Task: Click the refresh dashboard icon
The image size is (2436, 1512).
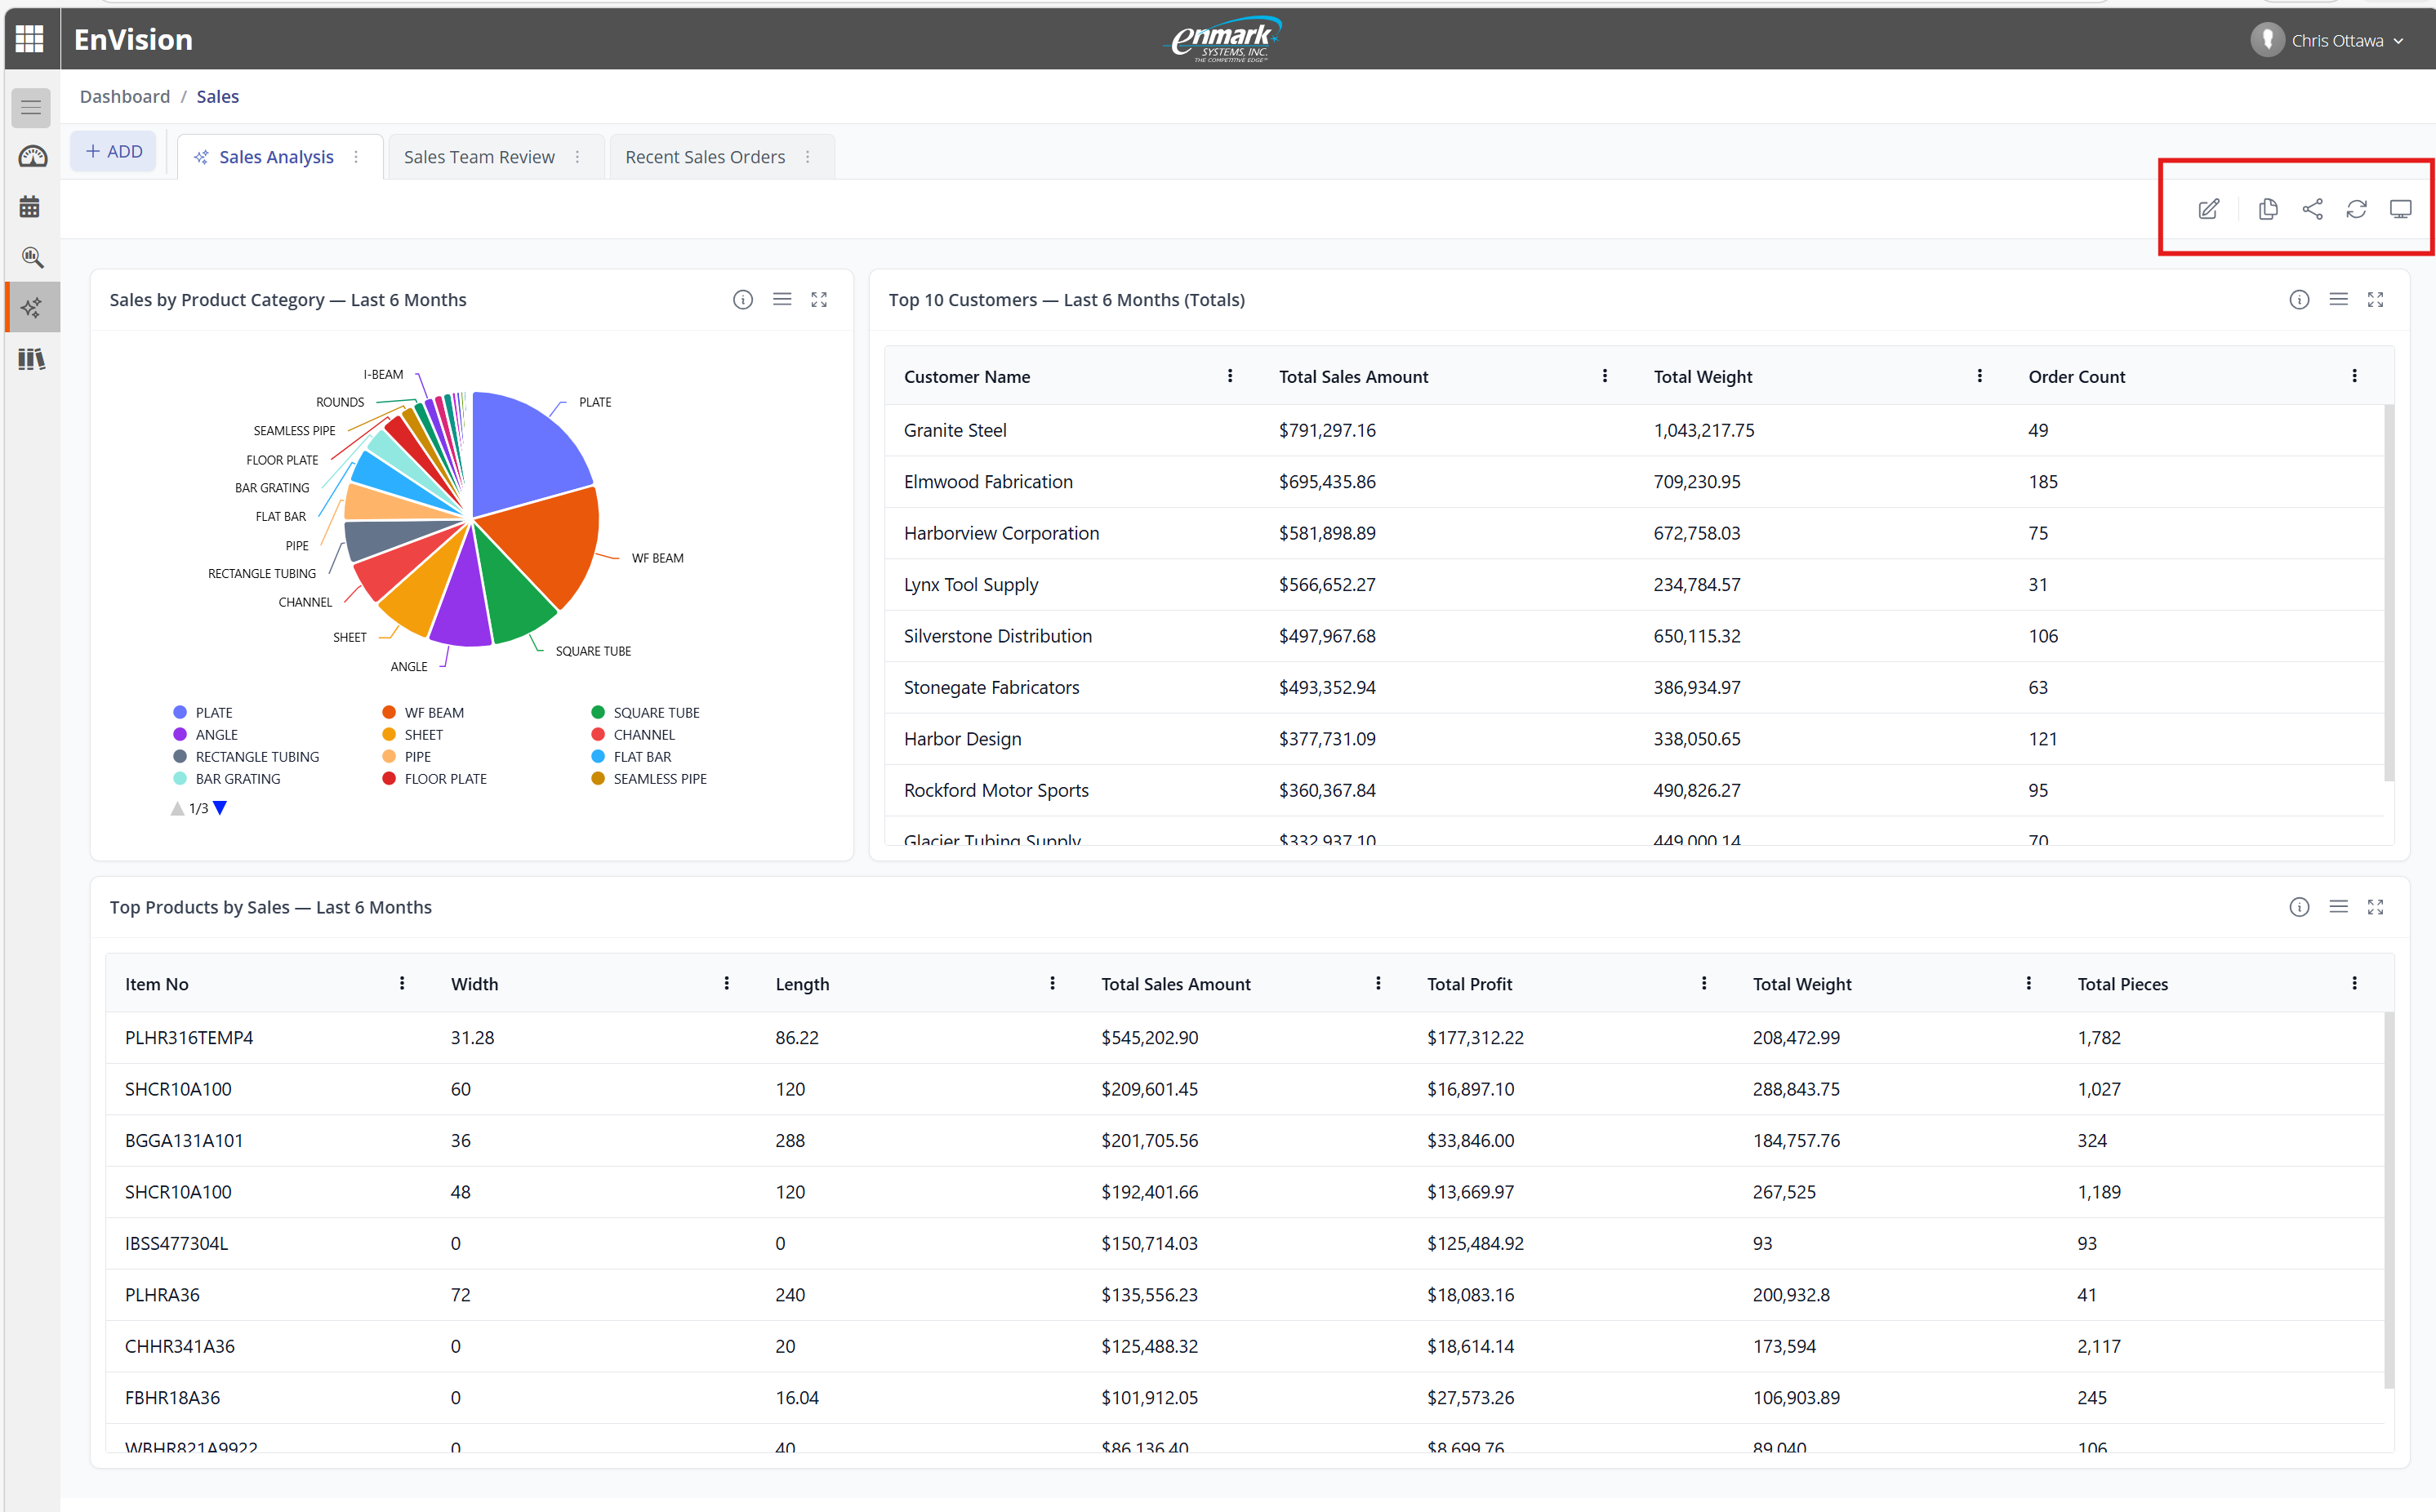Action: (2356, 209)
